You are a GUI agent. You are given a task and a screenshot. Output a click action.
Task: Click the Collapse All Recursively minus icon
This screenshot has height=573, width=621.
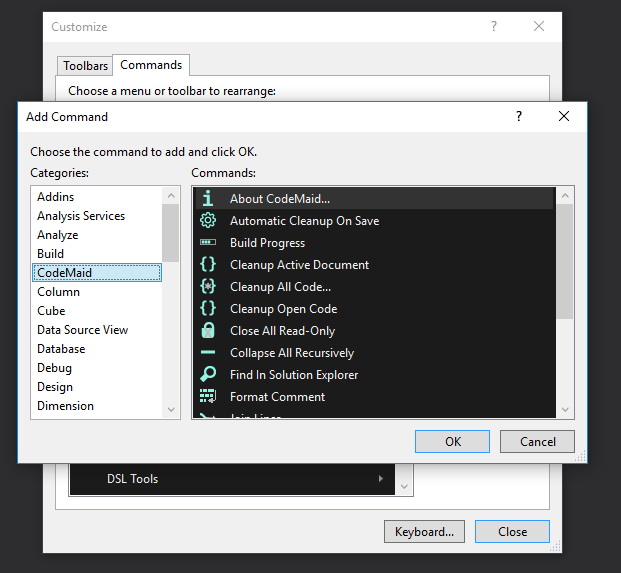208,352
